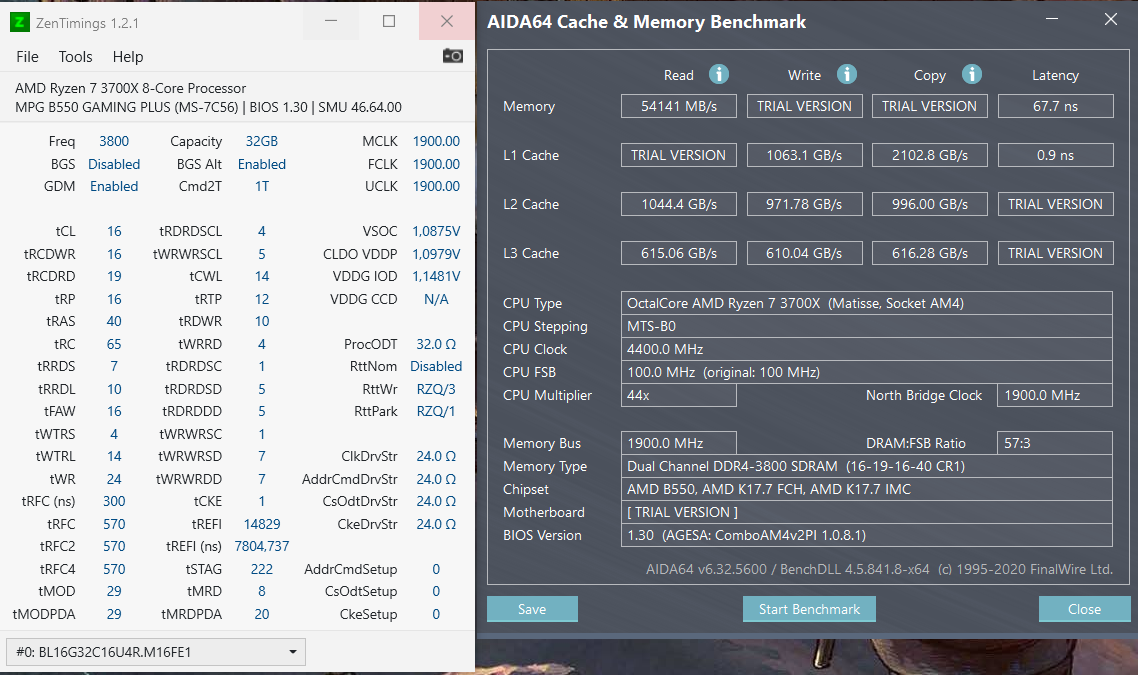
Task: Click the Memory Bus 1900.0 MHz field
Action: pos(679,443)
